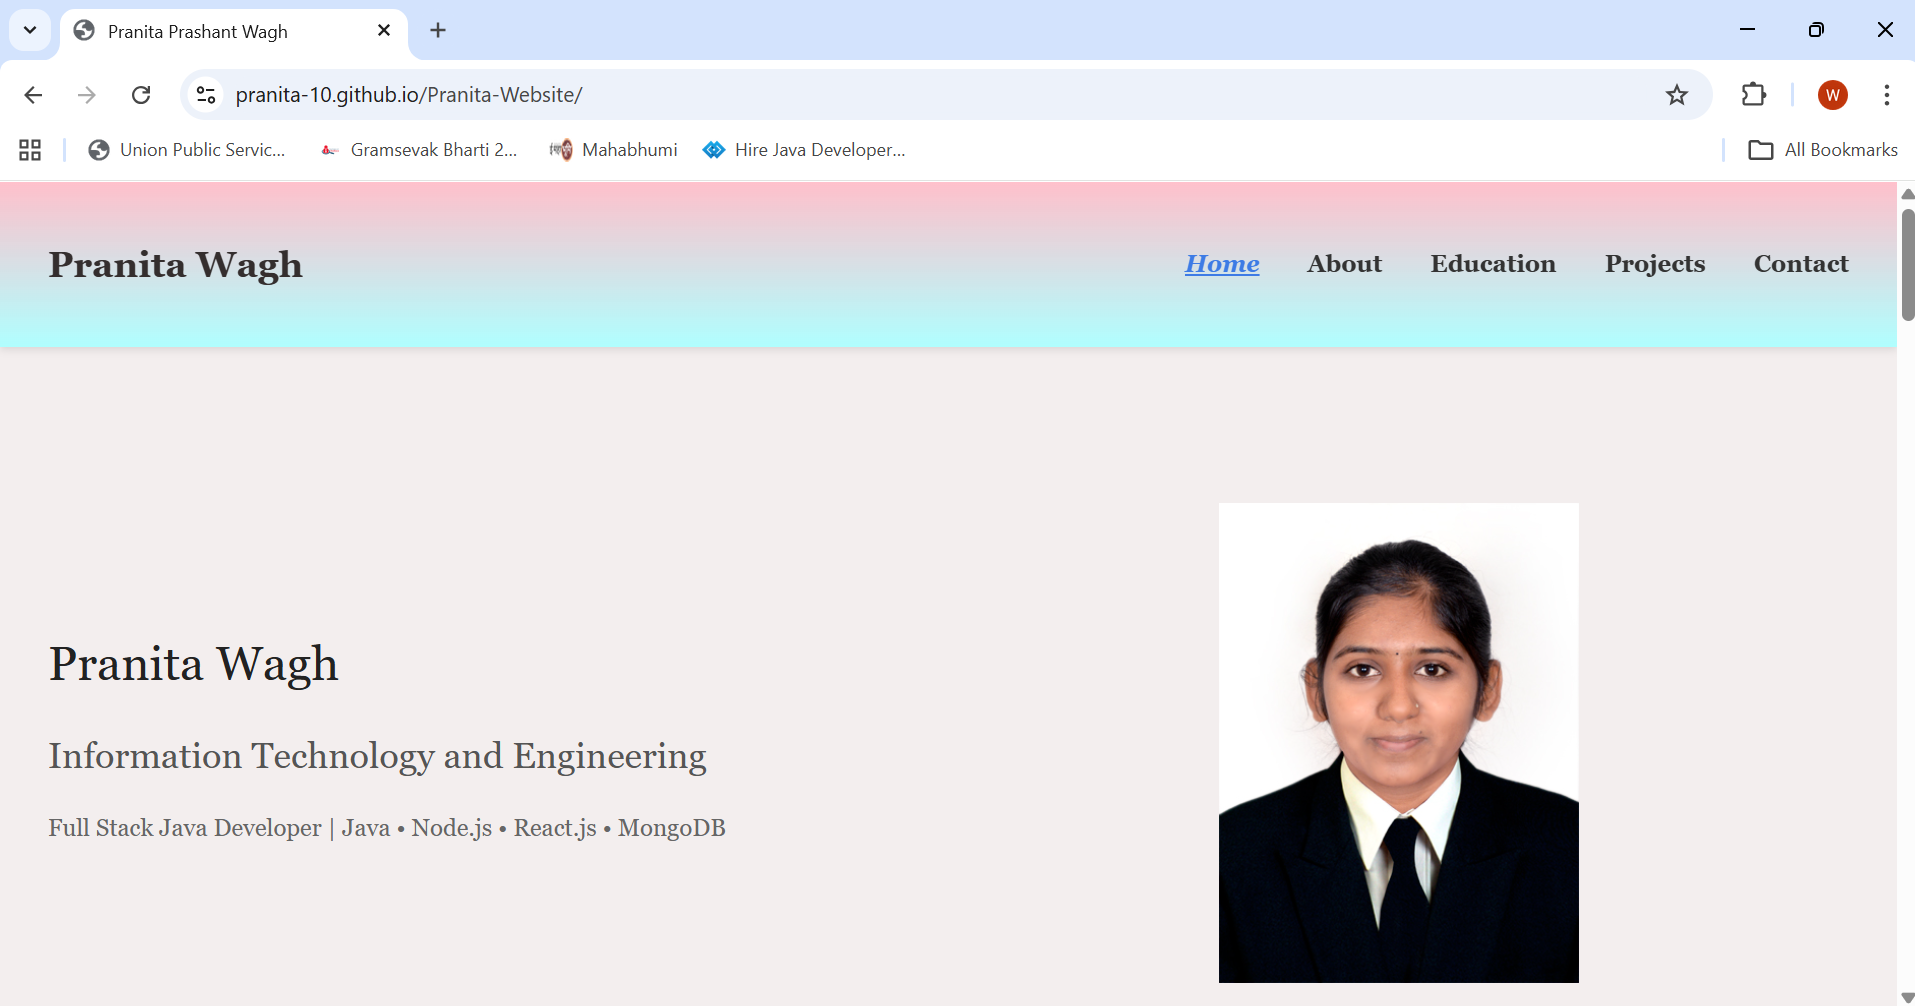Open All Bookmarks folder icon

[x=1763, y=149]
